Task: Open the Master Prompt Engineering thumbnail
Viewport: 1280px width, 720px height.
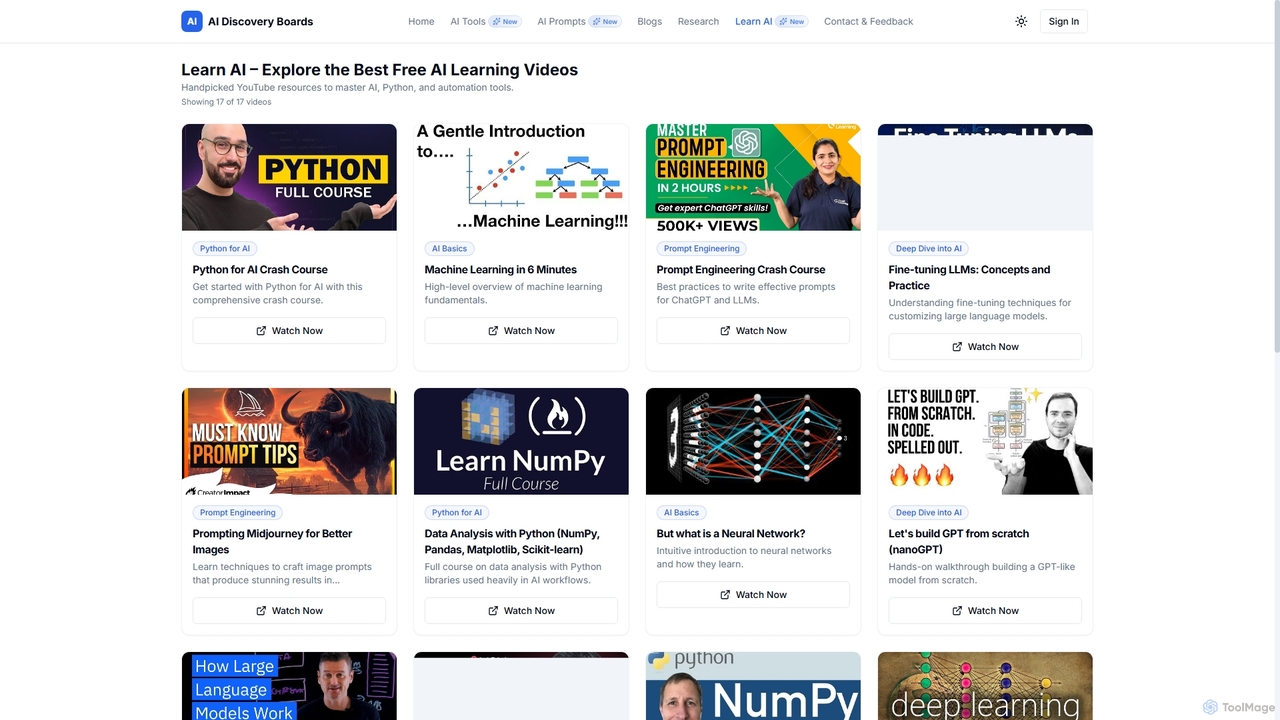Action: [x=753, y=177]
